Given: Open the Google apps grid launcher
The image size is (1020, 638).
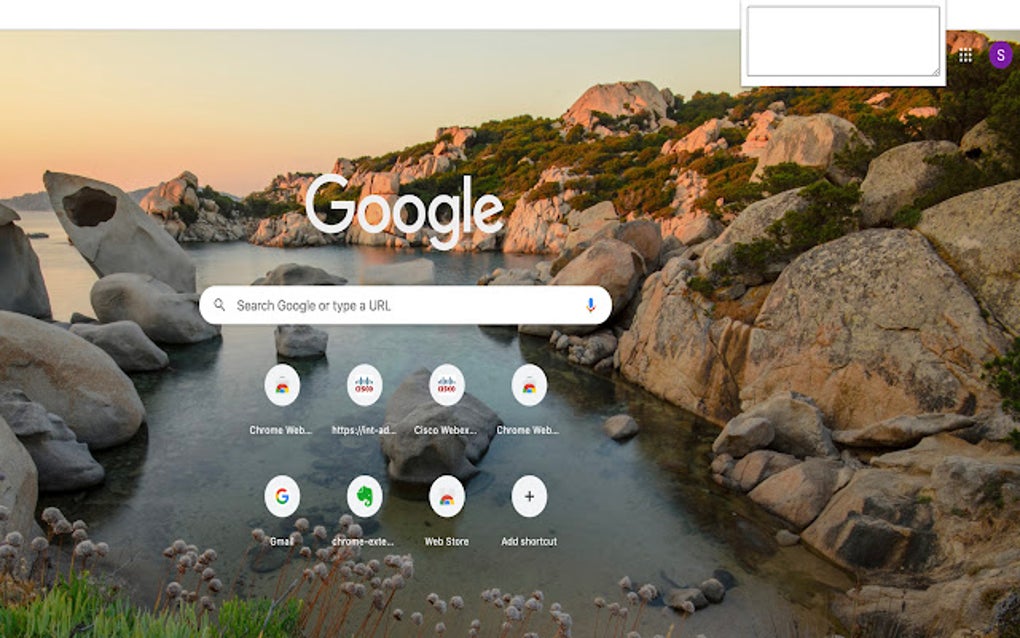Looking at the screenshot, I should pyautogui.click(x=966, y=56).
